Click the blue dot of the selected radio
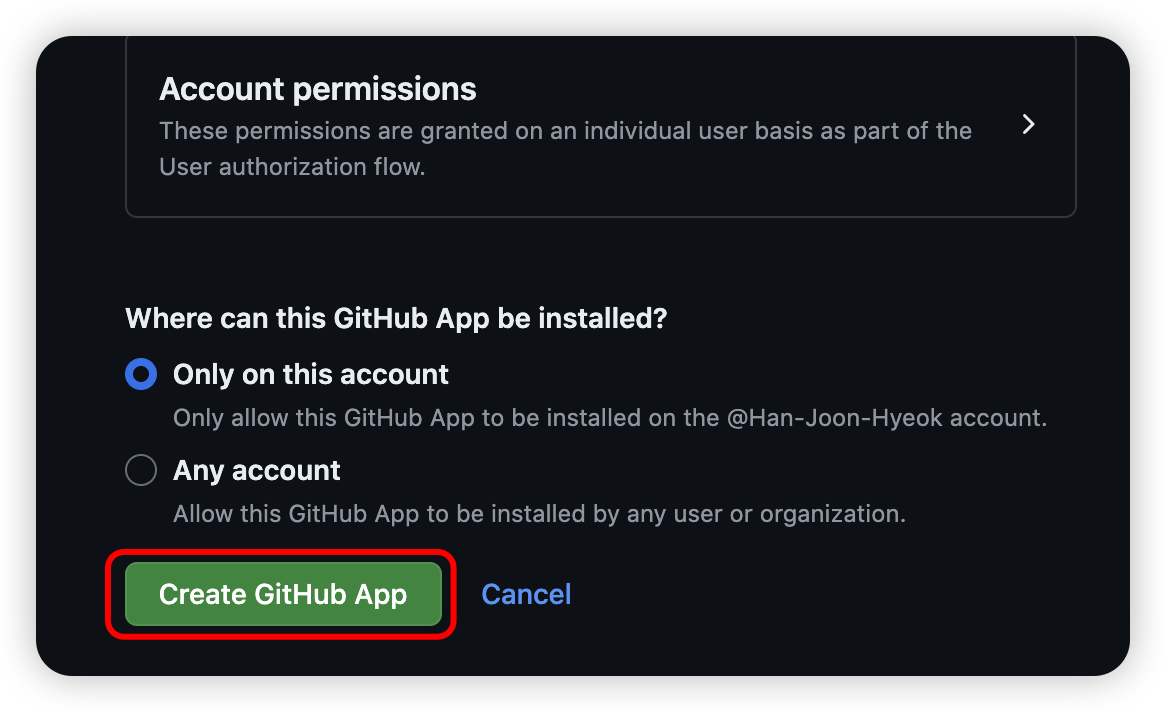This screenshot has height=712, width=1166. 141,375
